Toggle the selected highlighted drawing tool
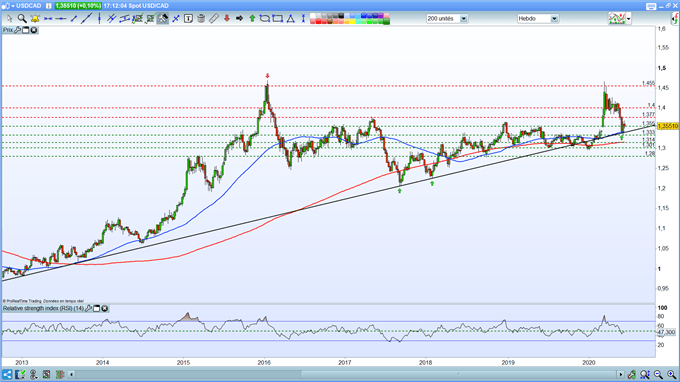Screen dimensions: 680x382 [163, 19]
